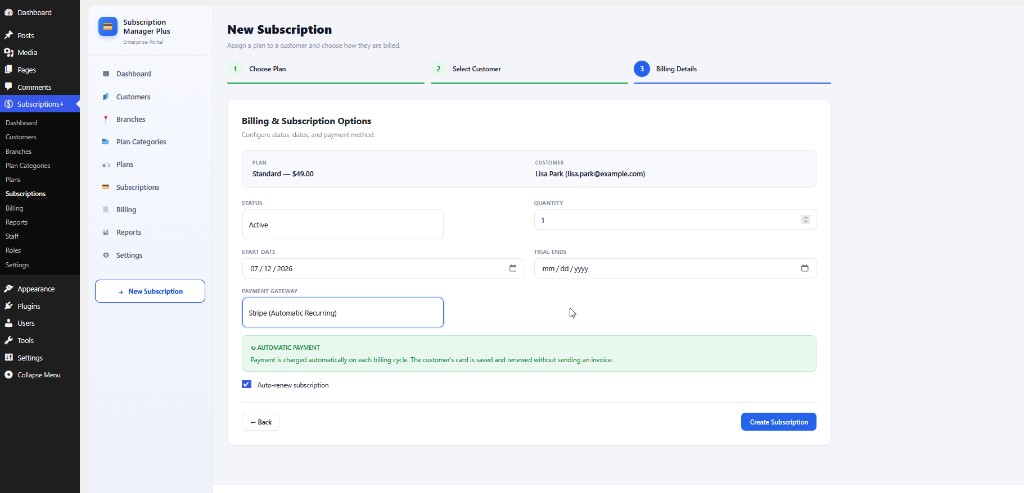The width and height of the screenshot is (1024, 493).
Task: Click the Appearance paintbrush icon
Action: coord(8,289)
